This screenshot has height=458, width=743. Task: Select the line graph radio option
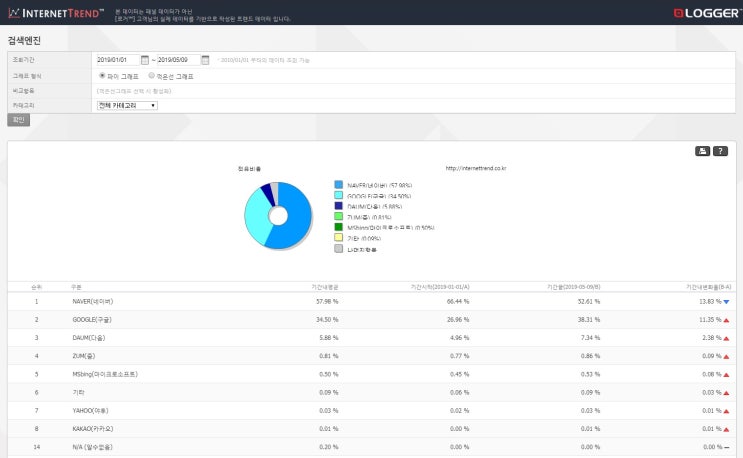click(x=152, y=75)
